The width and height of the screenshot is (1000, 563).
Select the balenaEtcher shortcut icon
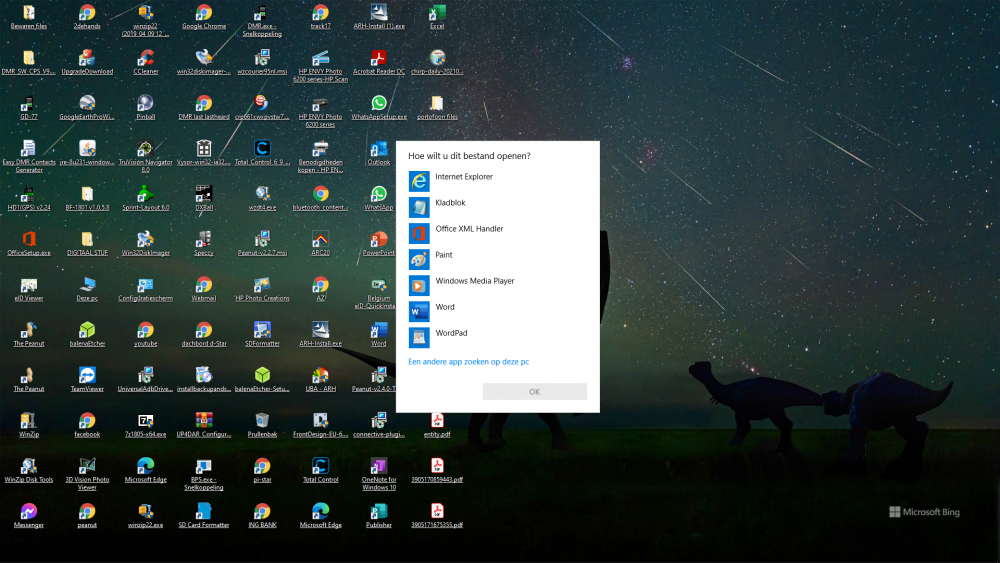pyautogui.click(x=87, y=330)
